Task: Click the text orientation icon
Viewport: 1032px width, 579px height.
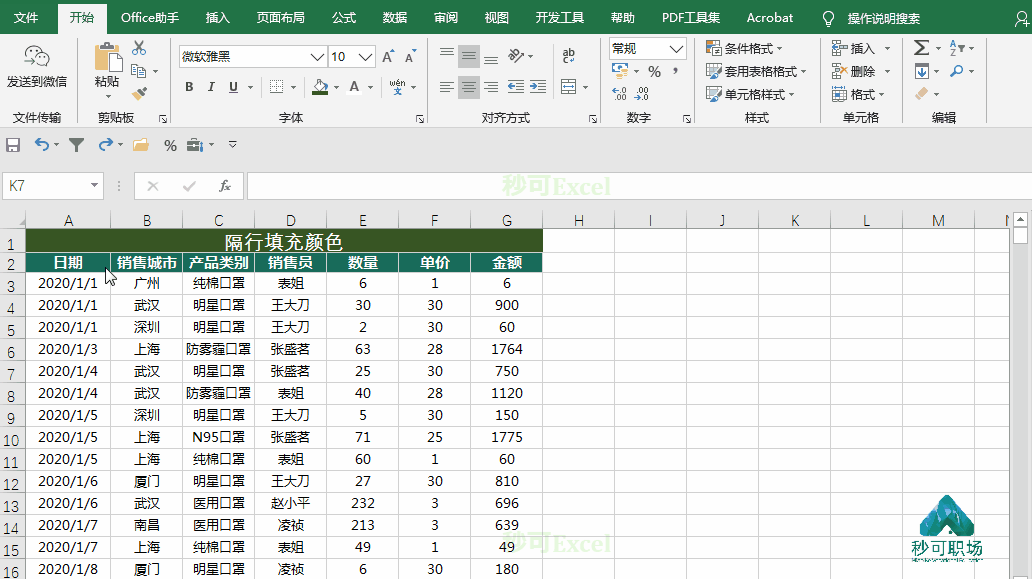Action: click(516, 56)
